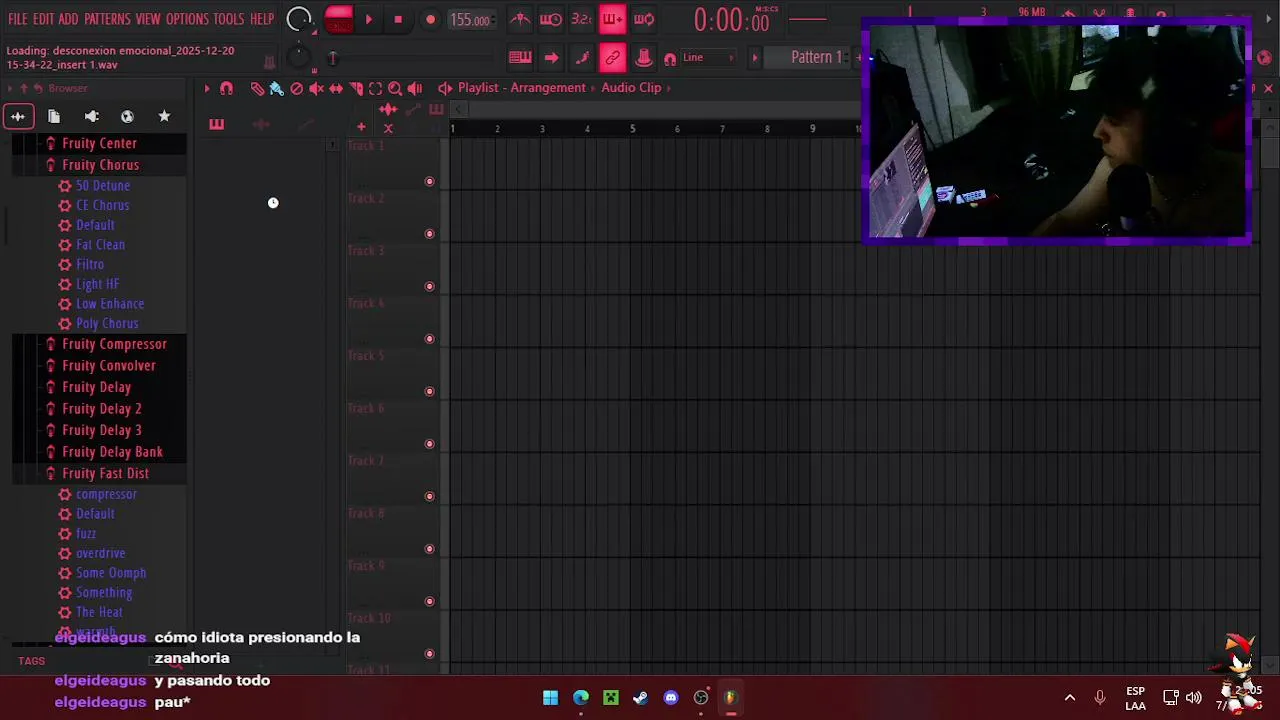Open the Mixer icon
This screenshot has height=720, width=1280.
pyautogui.click(x=644, y=58)
